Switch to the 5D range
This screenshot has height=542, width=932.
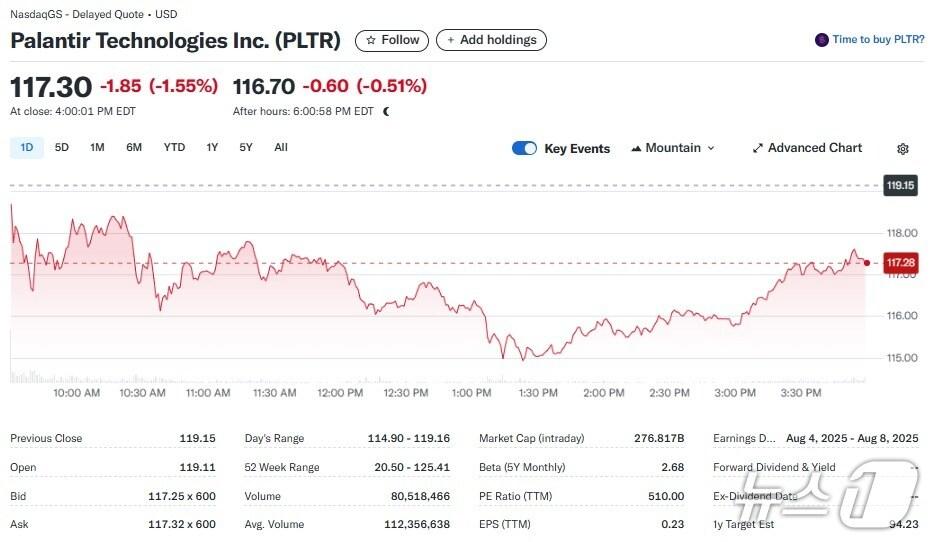(62, 147)
